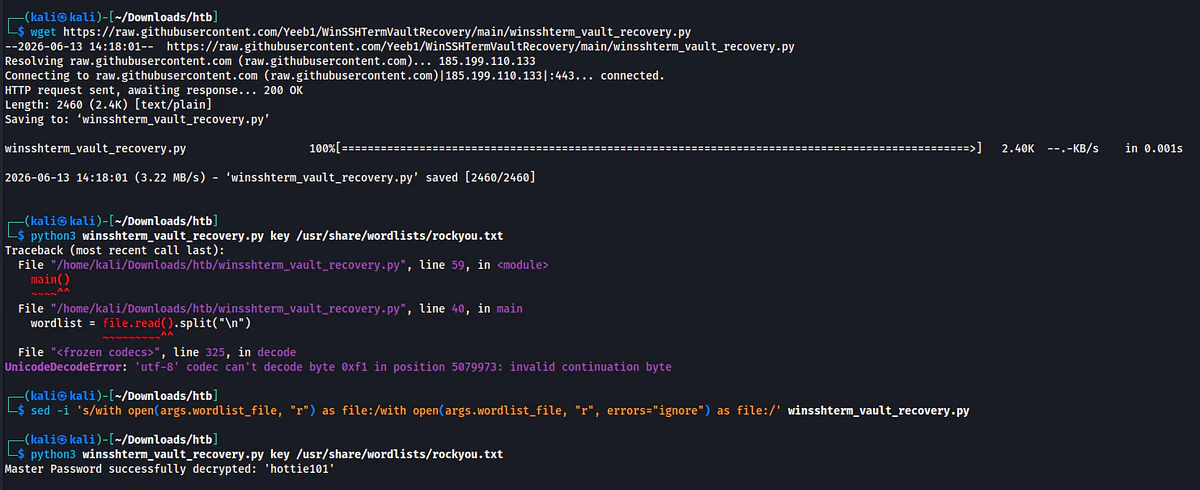1200x490 pixels.
Task: Click the 'wordlist = file.read().split' code line
Action: coord(140,323)
